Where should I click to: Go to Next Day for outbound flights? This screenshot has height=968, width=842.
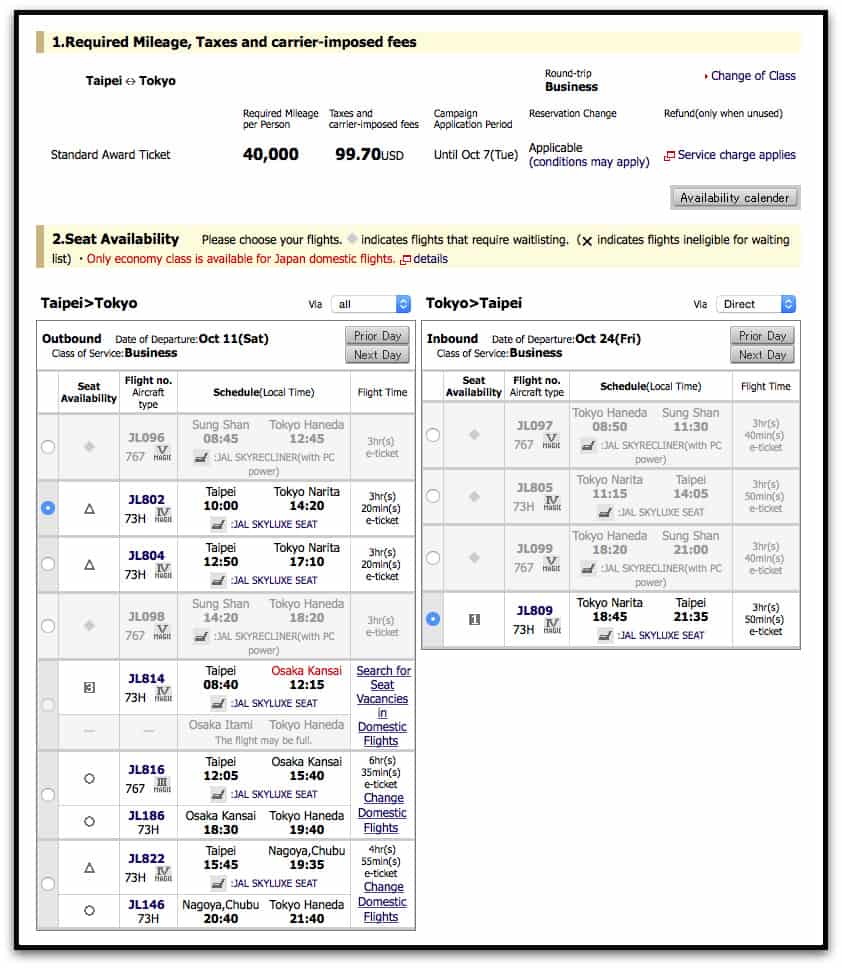pos(377,354)
